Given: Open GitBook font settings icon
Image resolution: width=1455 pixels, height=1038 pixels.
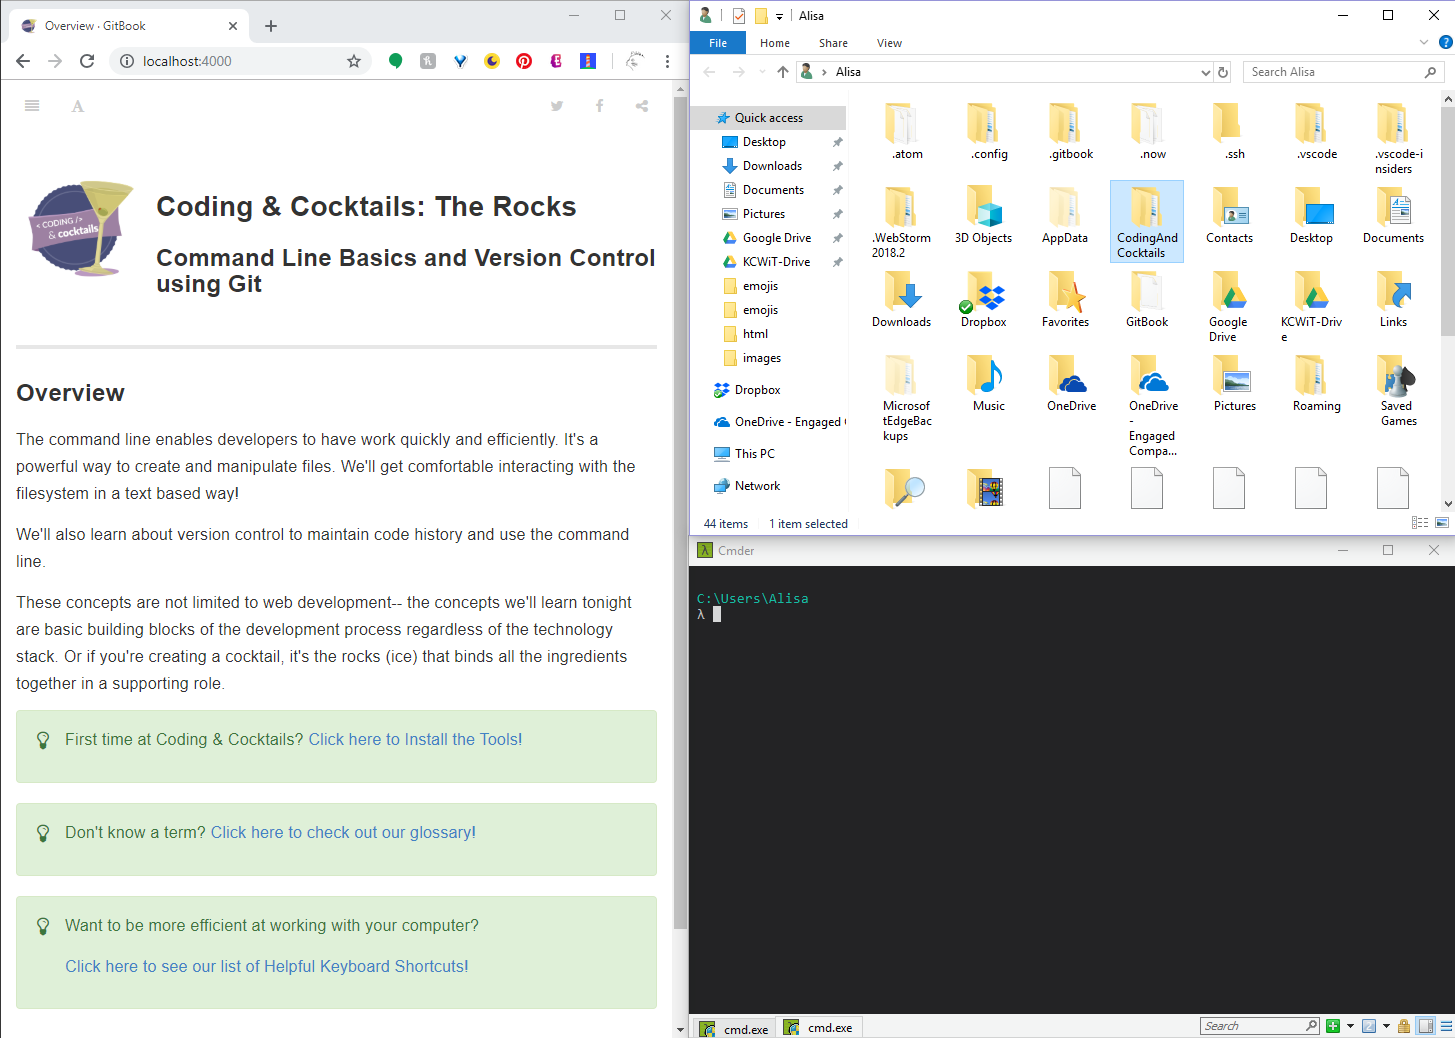Looking at the screenshot, I should coord(78,106).
